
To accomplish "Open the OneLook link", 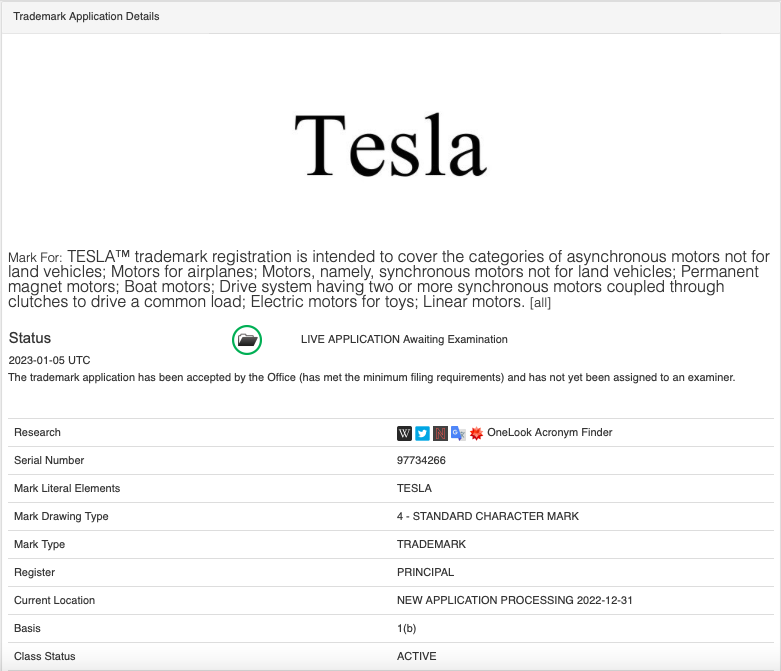I will [x=511, y=433].
